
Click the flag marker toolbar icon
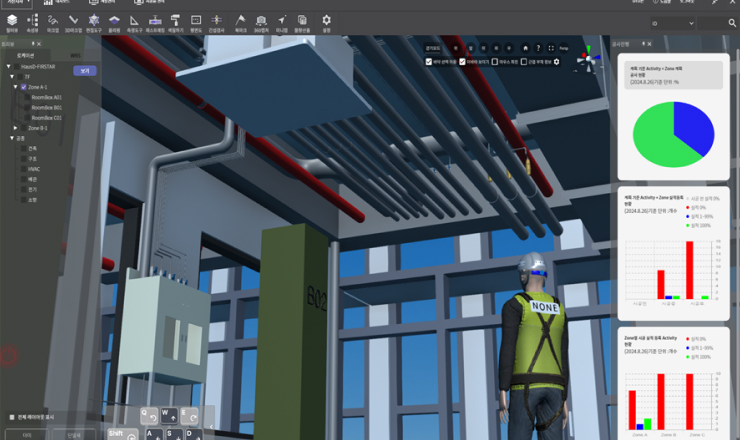click(240, 20)
